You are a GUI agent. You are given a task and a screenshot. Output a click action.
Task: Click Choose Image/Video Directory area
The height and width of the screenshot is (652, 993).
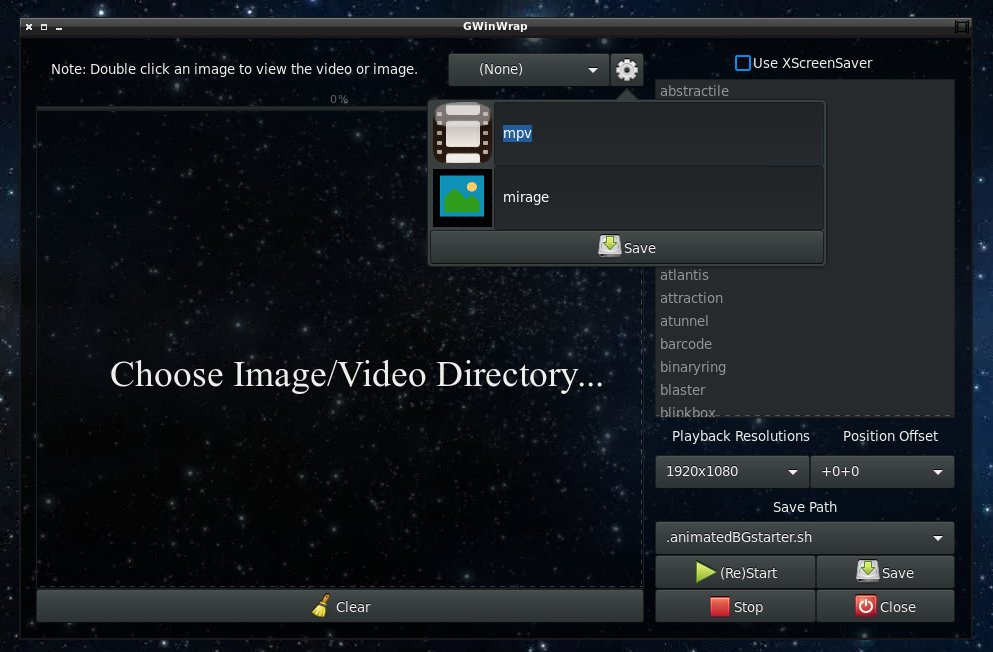[340, 349]
